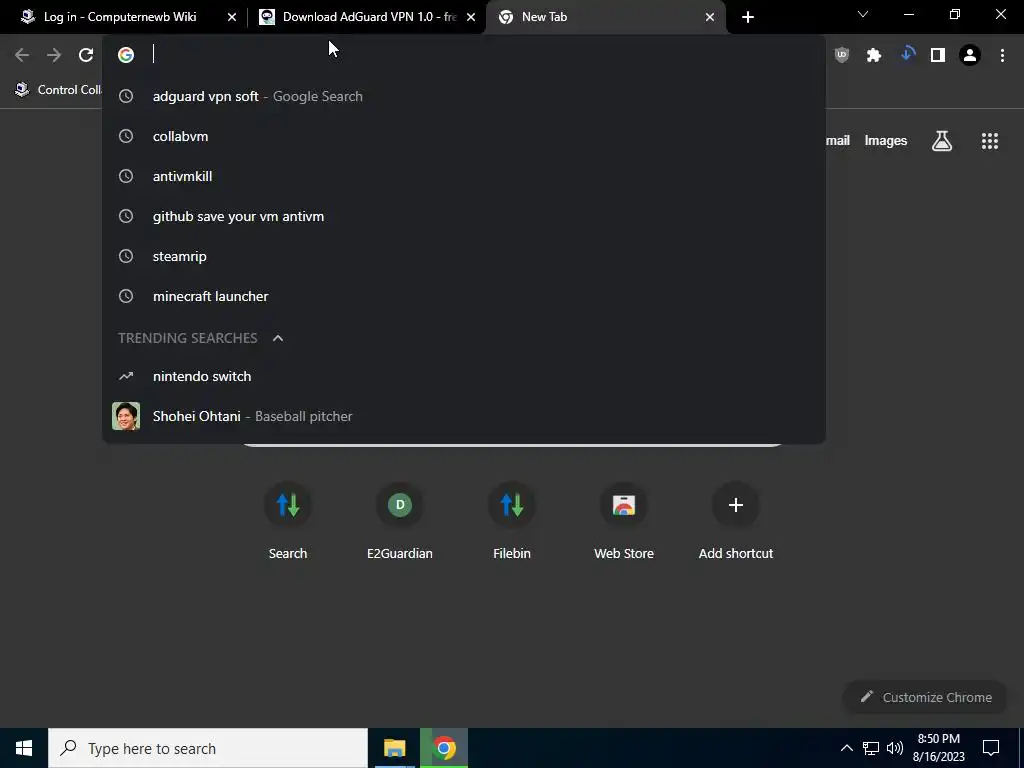Image resolution: width=1024 pixels, height=768 pixels.
Task: Open the Extensions puzzle-piece menu
Action: pos(874,55)
